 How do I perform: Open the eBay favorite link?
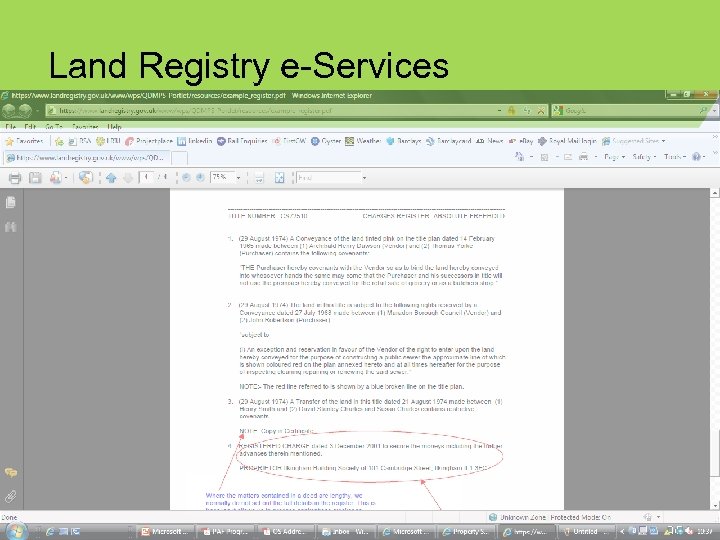521,141
